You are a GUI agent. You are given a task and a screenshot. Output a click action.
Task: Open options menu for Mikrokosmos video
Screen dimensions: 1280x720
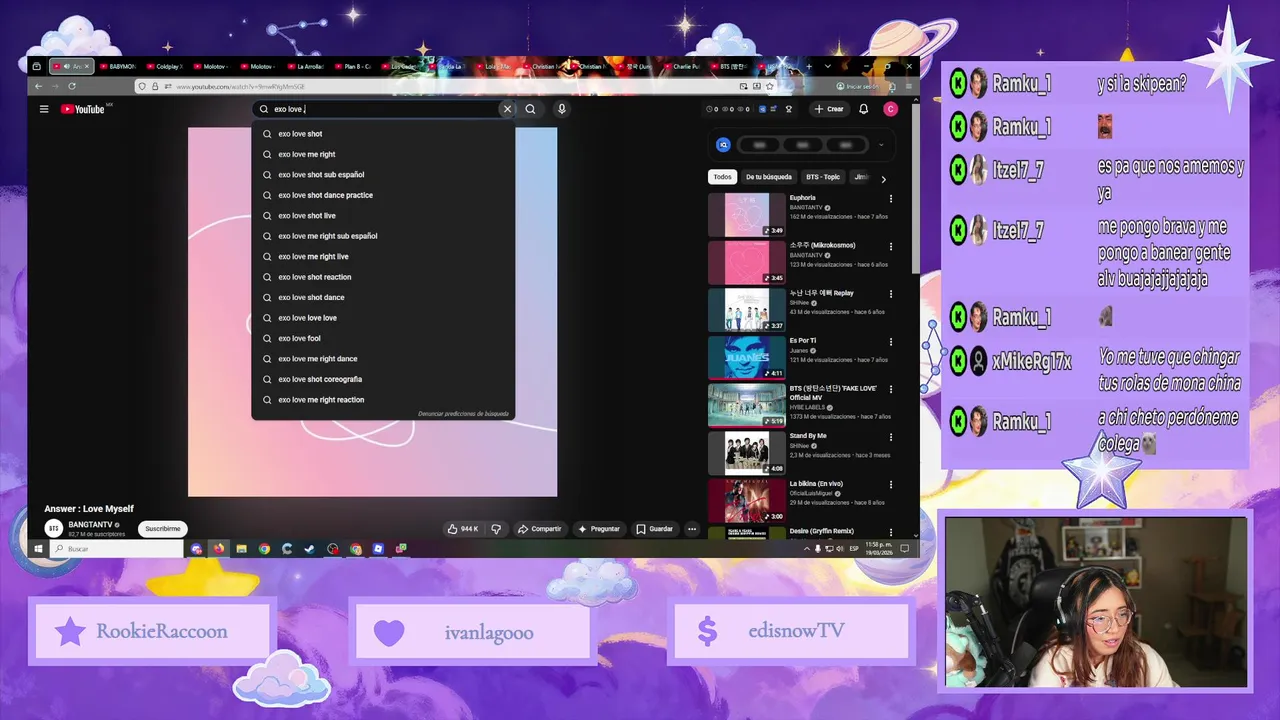tap(891, 247)
